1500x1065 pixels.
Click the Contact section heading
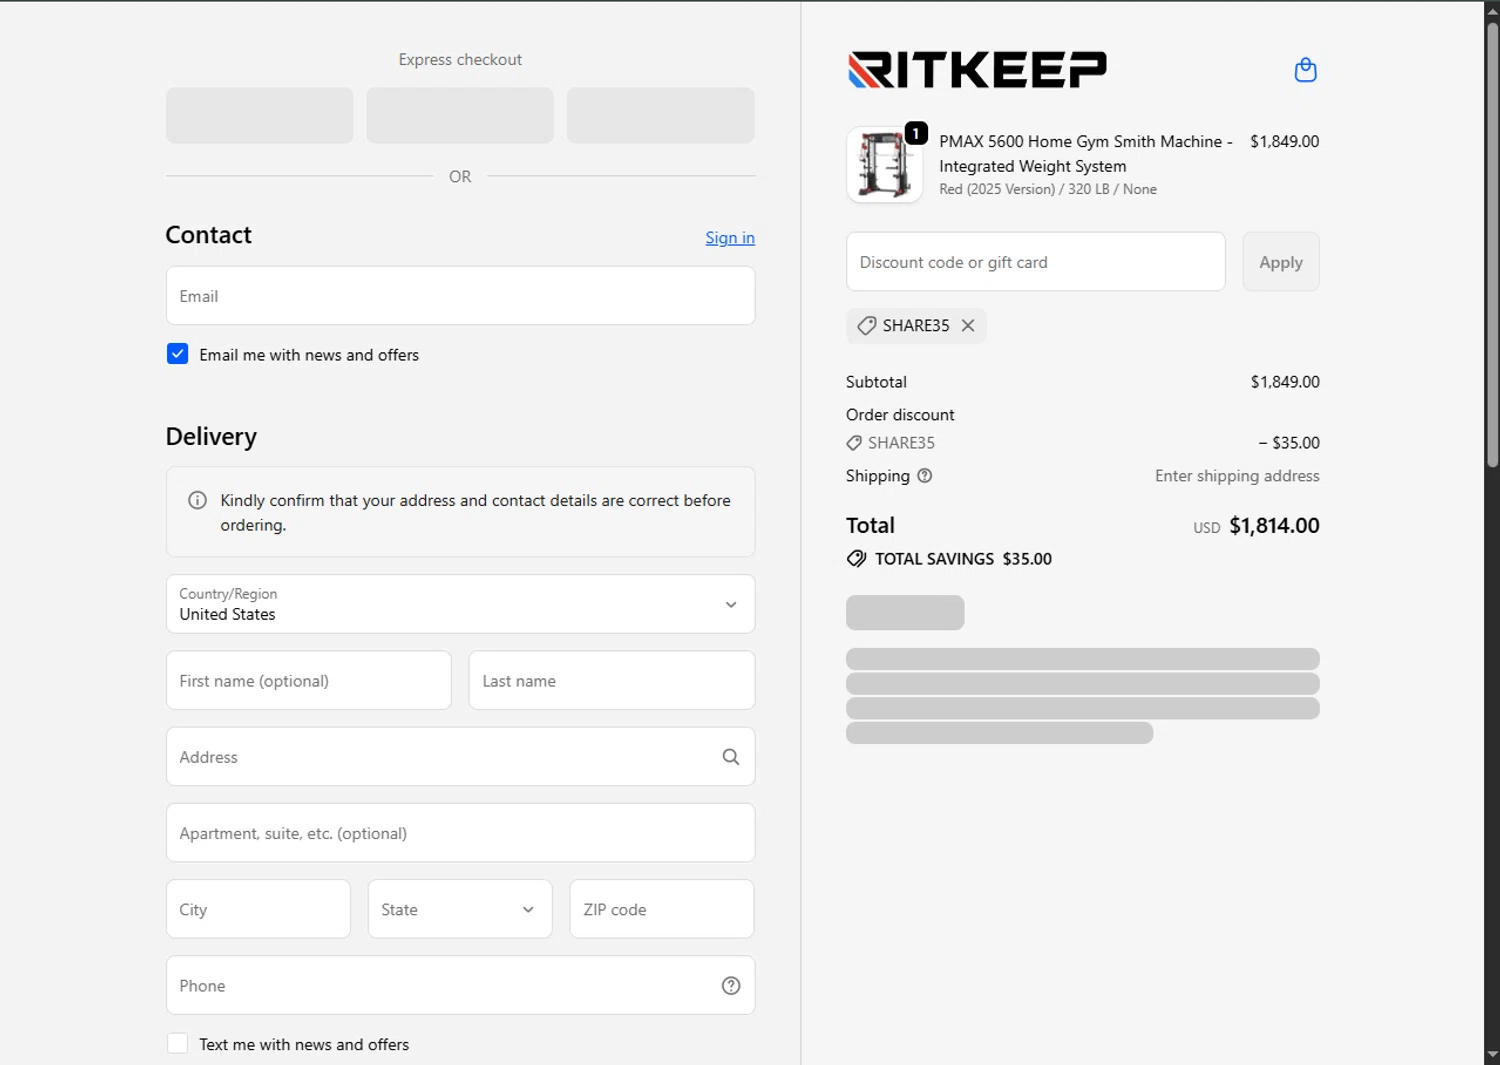tap(208, 235)
